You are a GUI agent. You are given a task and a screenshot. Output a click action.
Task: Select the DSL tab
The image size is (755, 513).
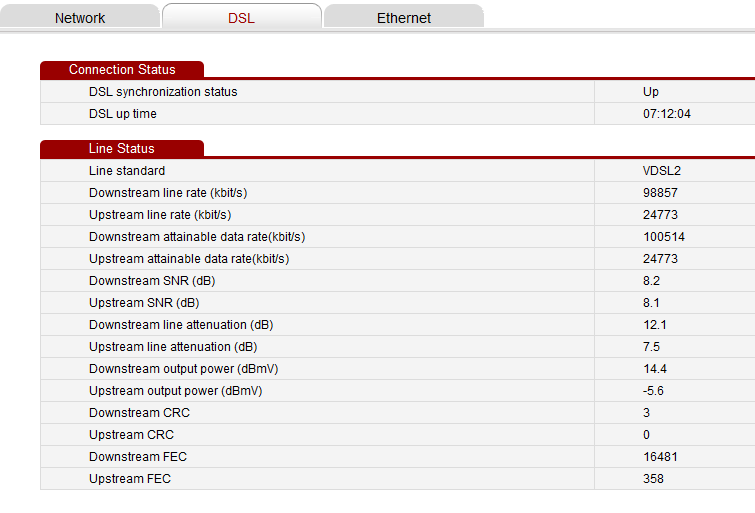(x=242, y=18)
